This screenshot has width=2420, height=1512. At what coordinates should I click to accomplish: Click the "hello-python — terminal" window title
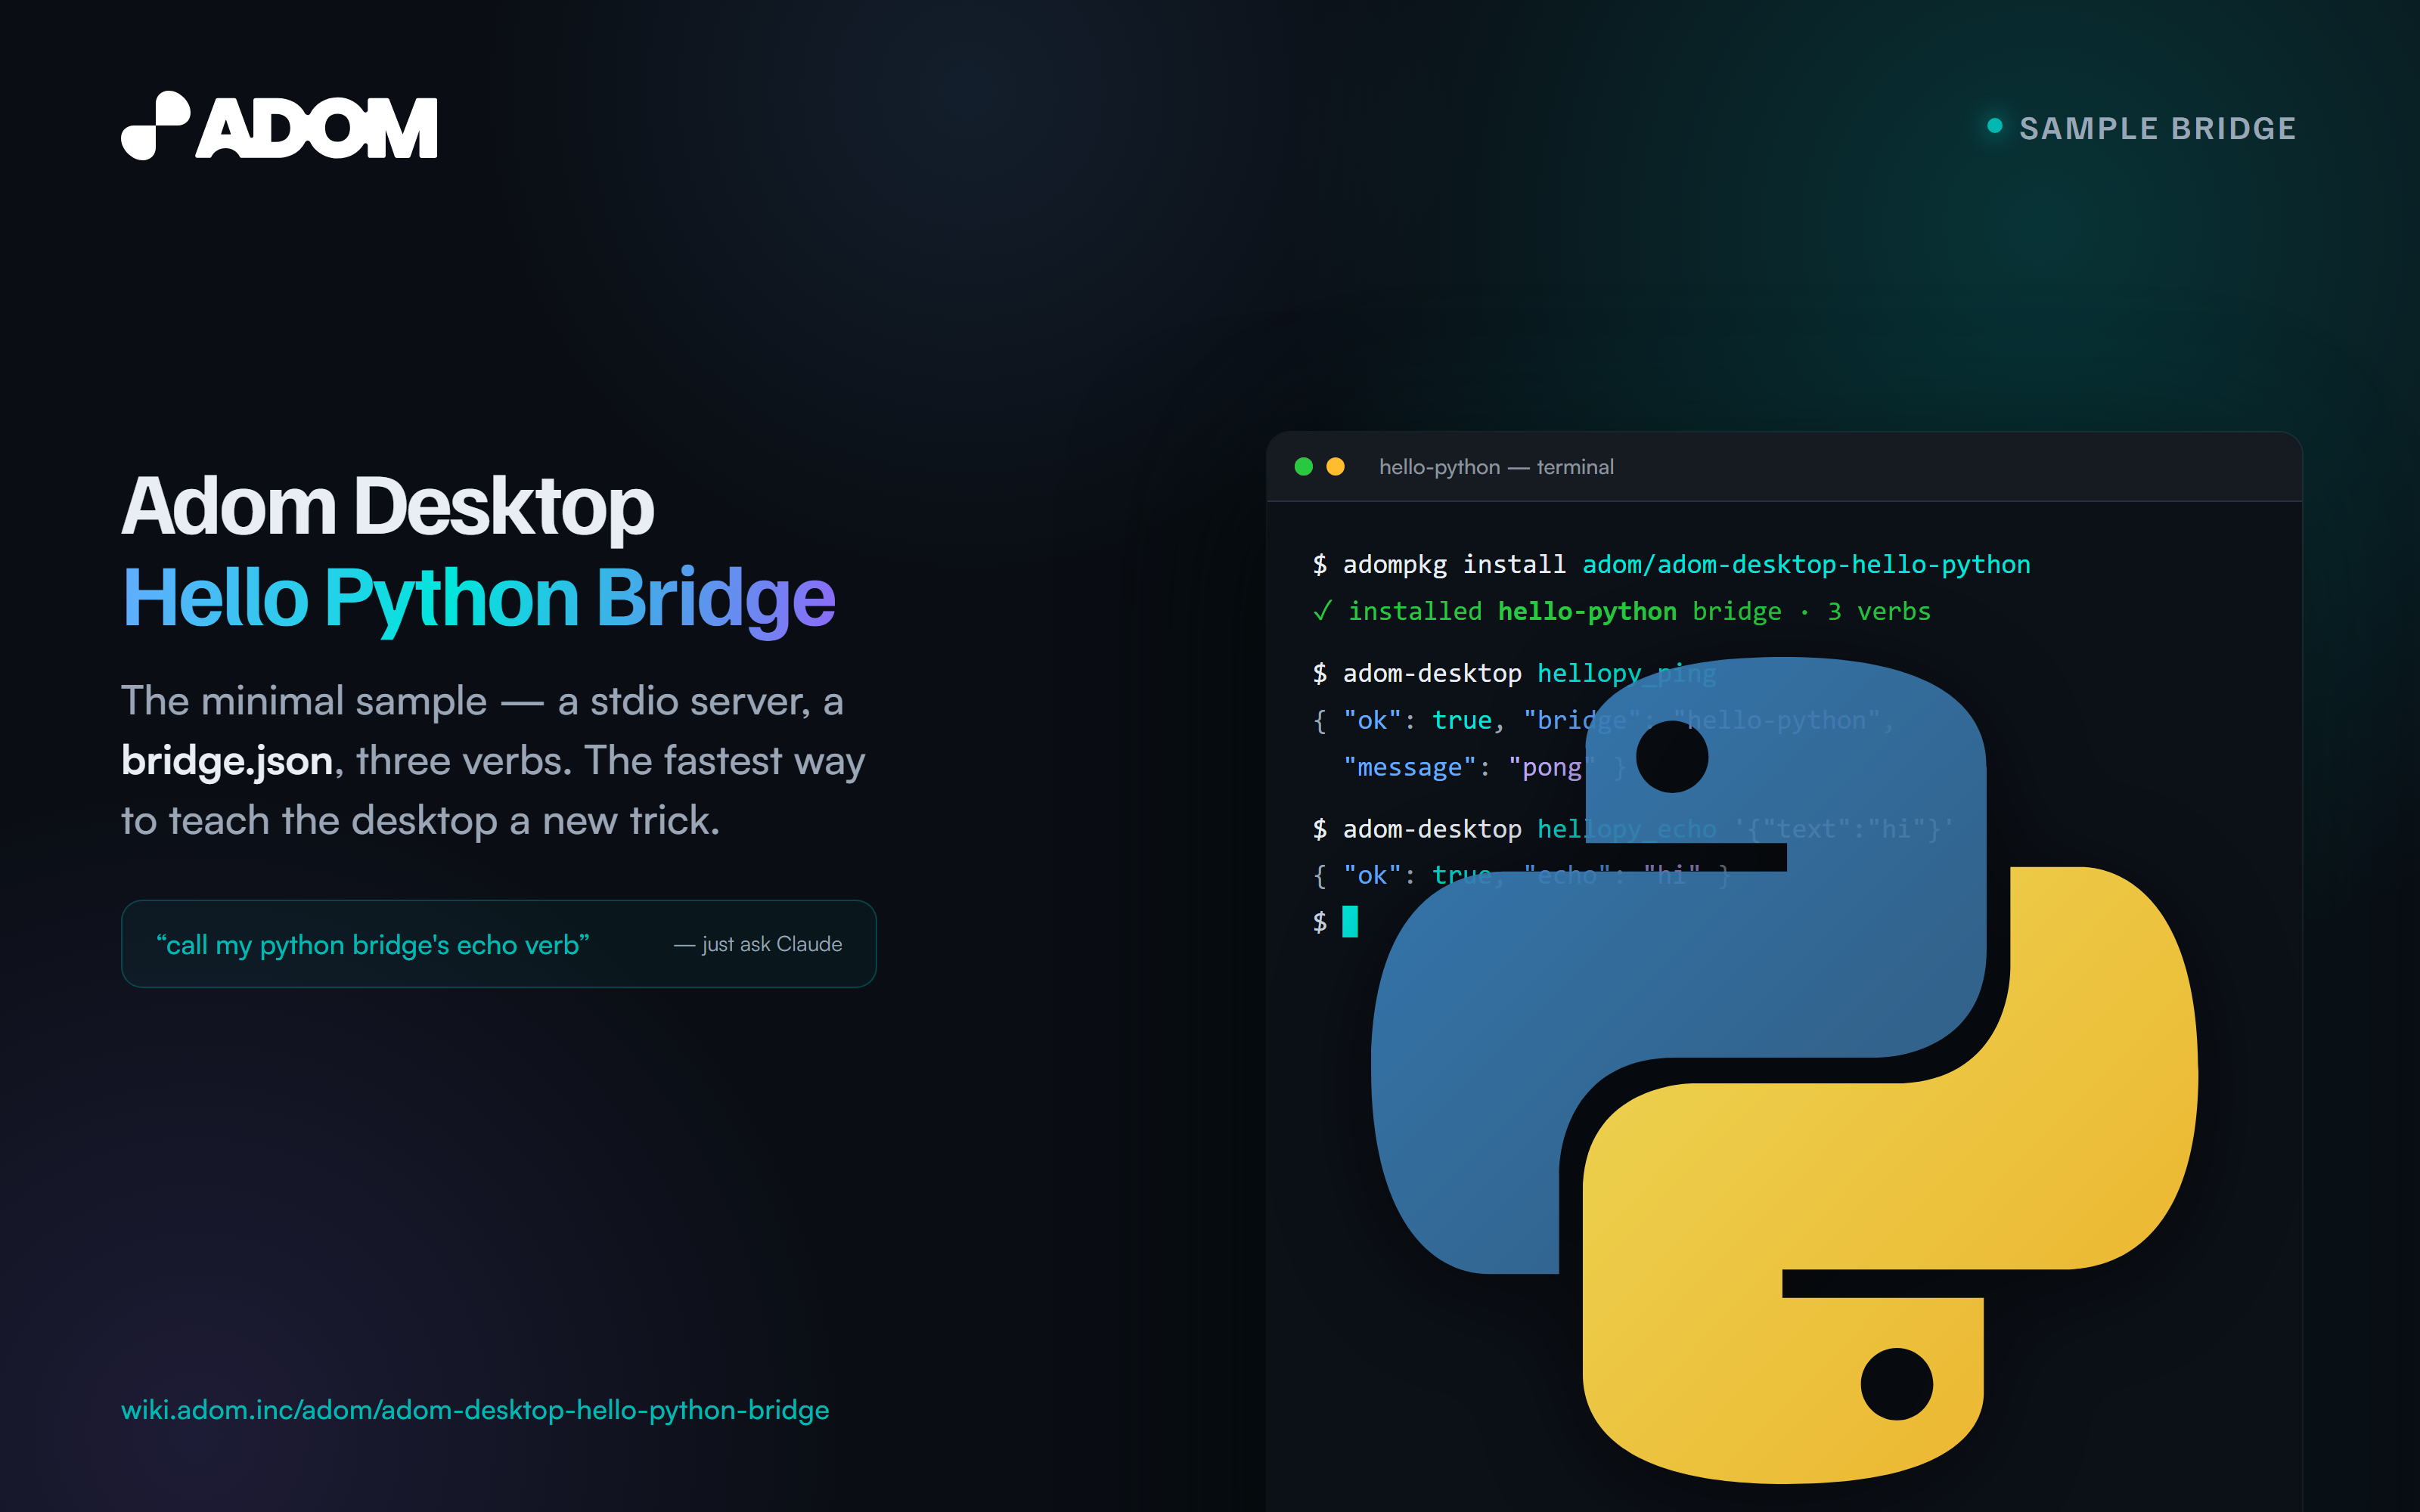[x=1496, y=467]
